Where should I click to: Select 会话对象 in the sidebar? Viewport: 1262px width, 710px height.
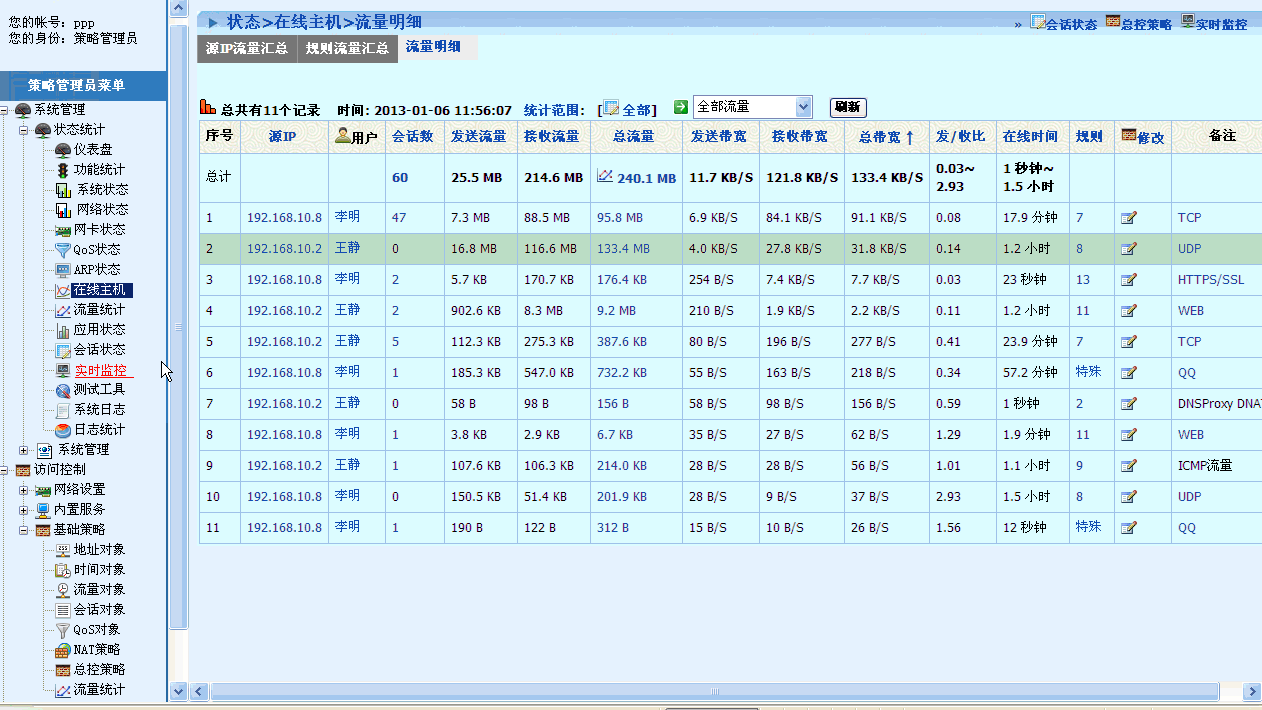99,609
